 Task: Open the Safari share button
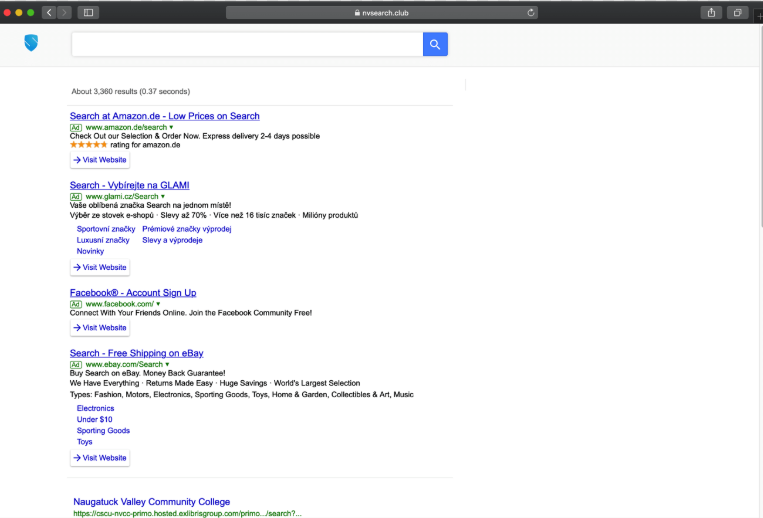click(x=711, y=13)
